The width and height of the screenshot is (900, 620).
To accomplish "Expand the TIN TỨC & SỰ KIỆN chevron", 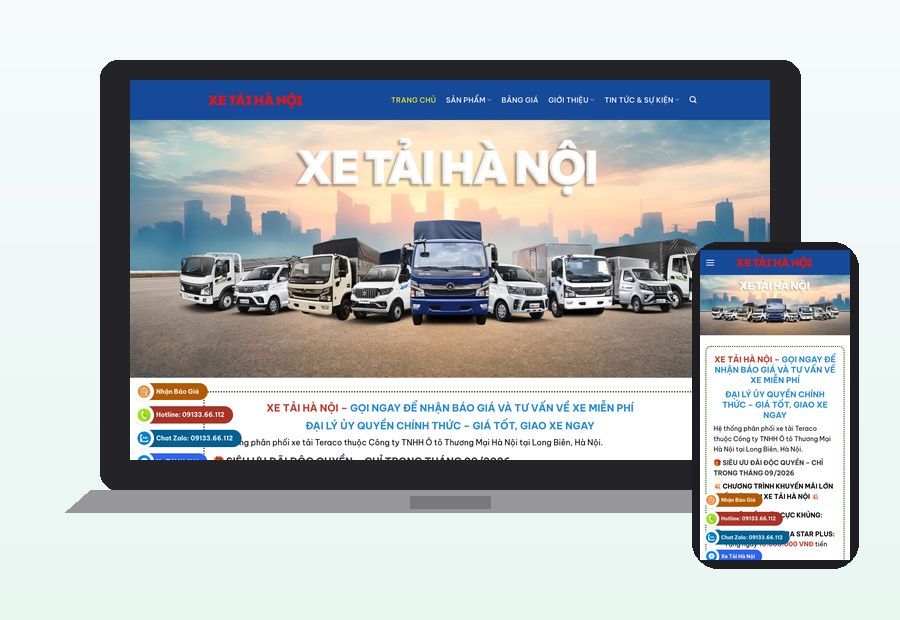I will point(677,100).
